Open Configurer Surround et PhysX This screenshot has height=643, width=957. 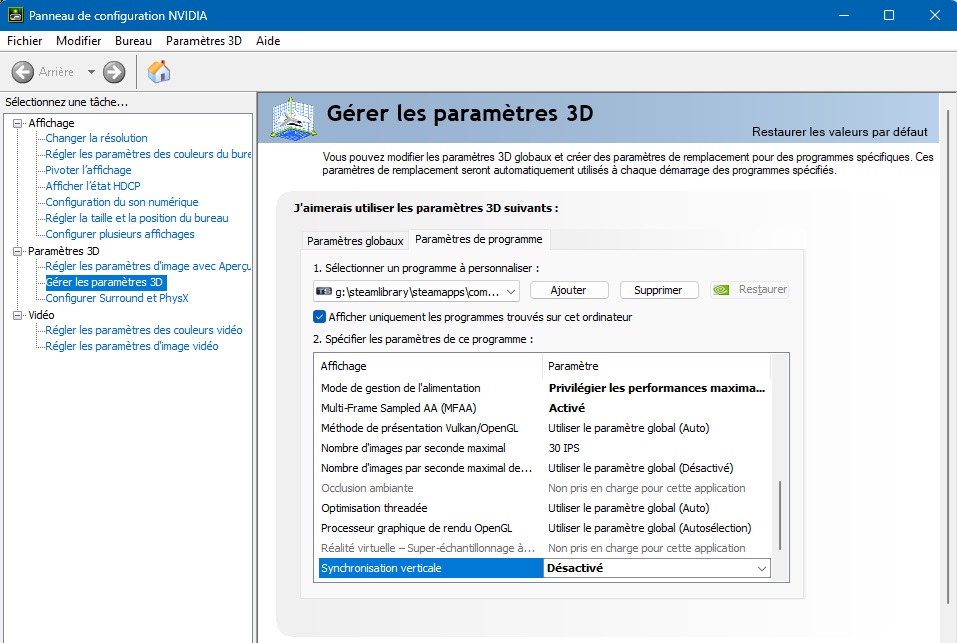click(x=117, y=298)
